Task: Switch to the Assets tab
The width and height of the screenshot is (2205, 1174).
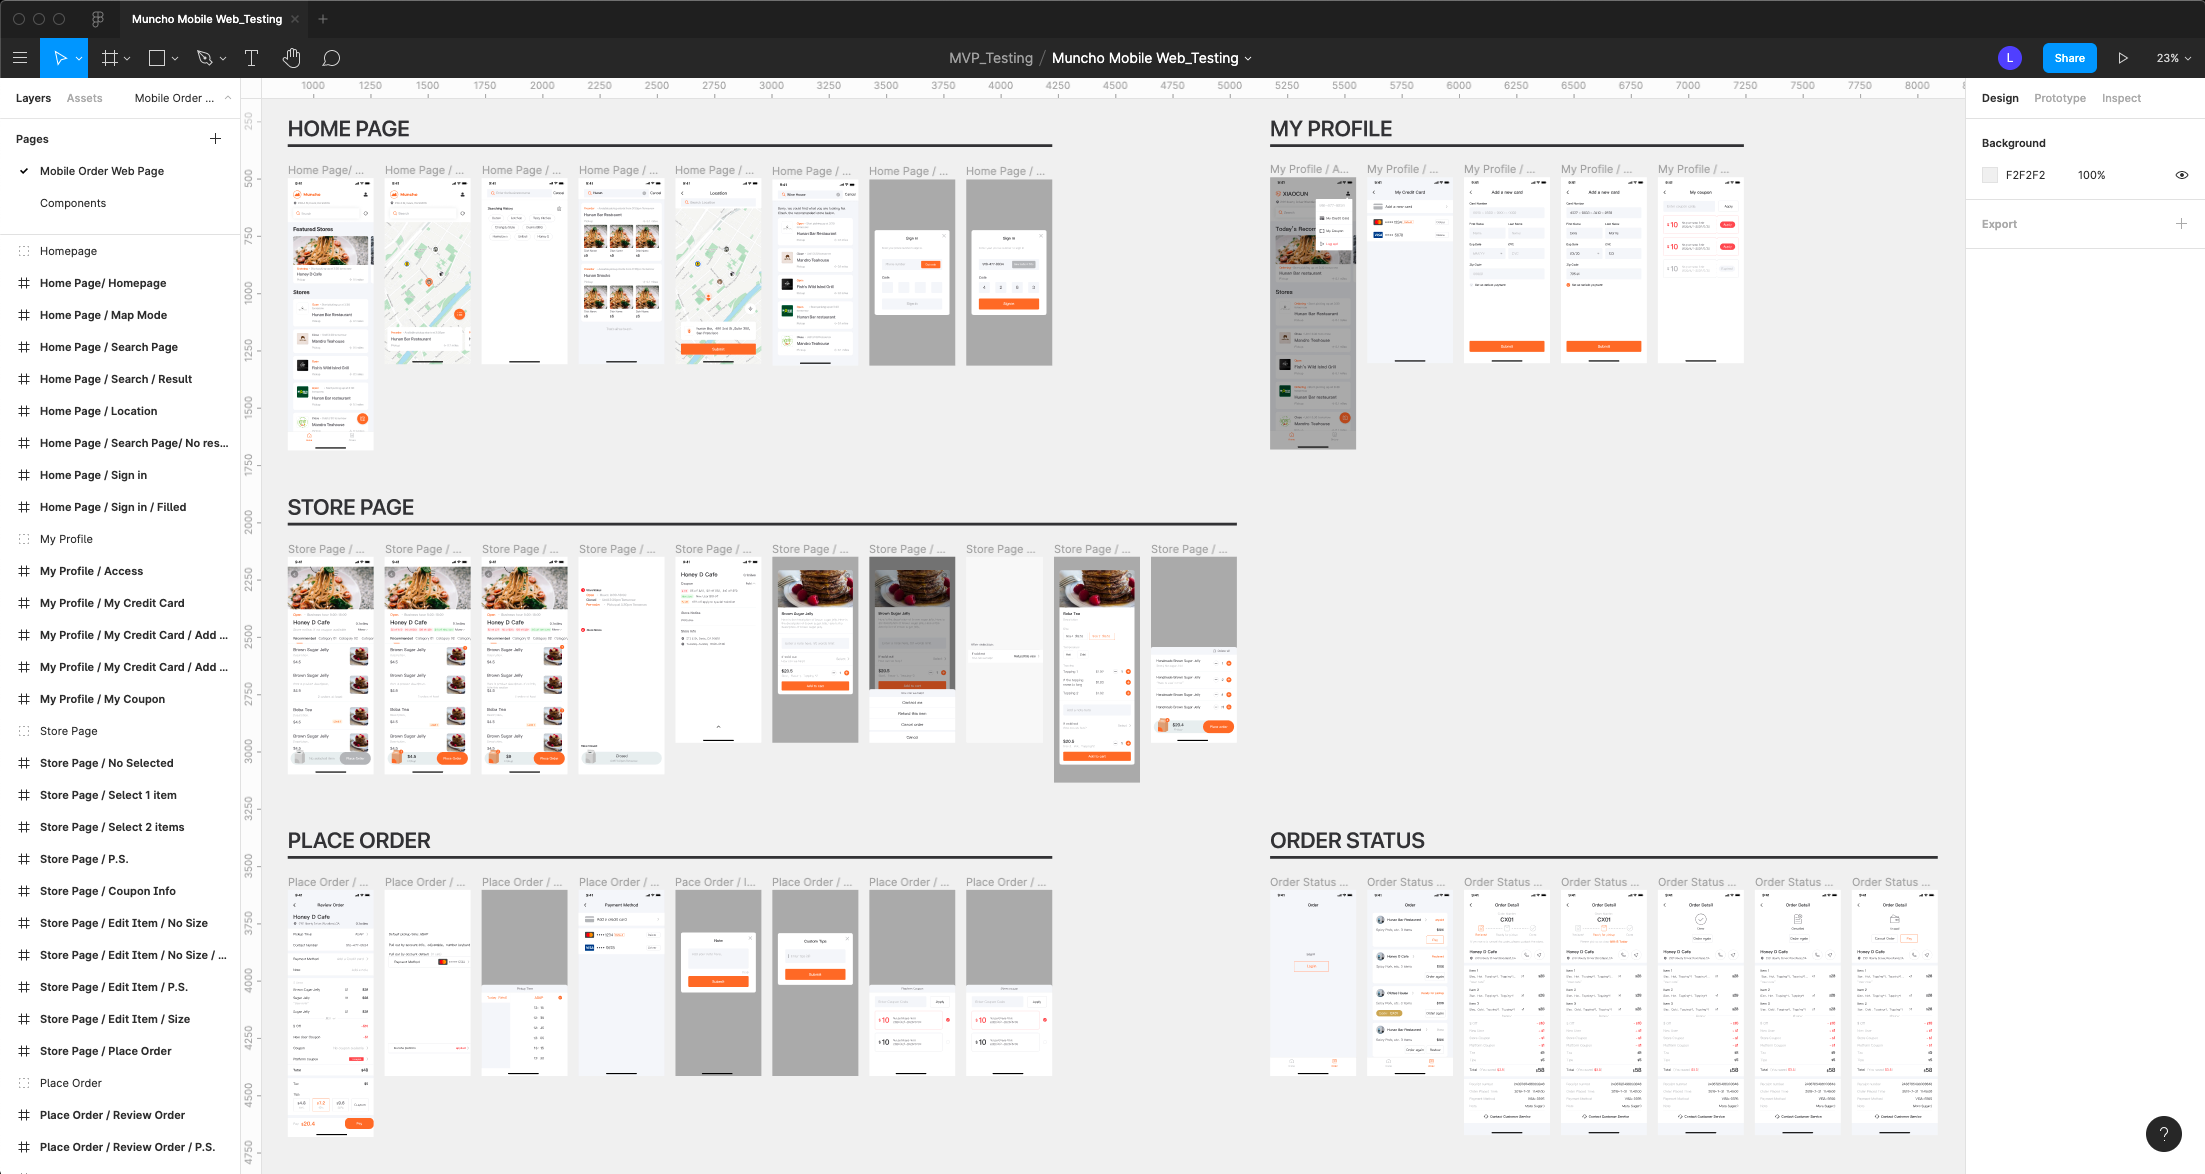Action: pos(85,97)
